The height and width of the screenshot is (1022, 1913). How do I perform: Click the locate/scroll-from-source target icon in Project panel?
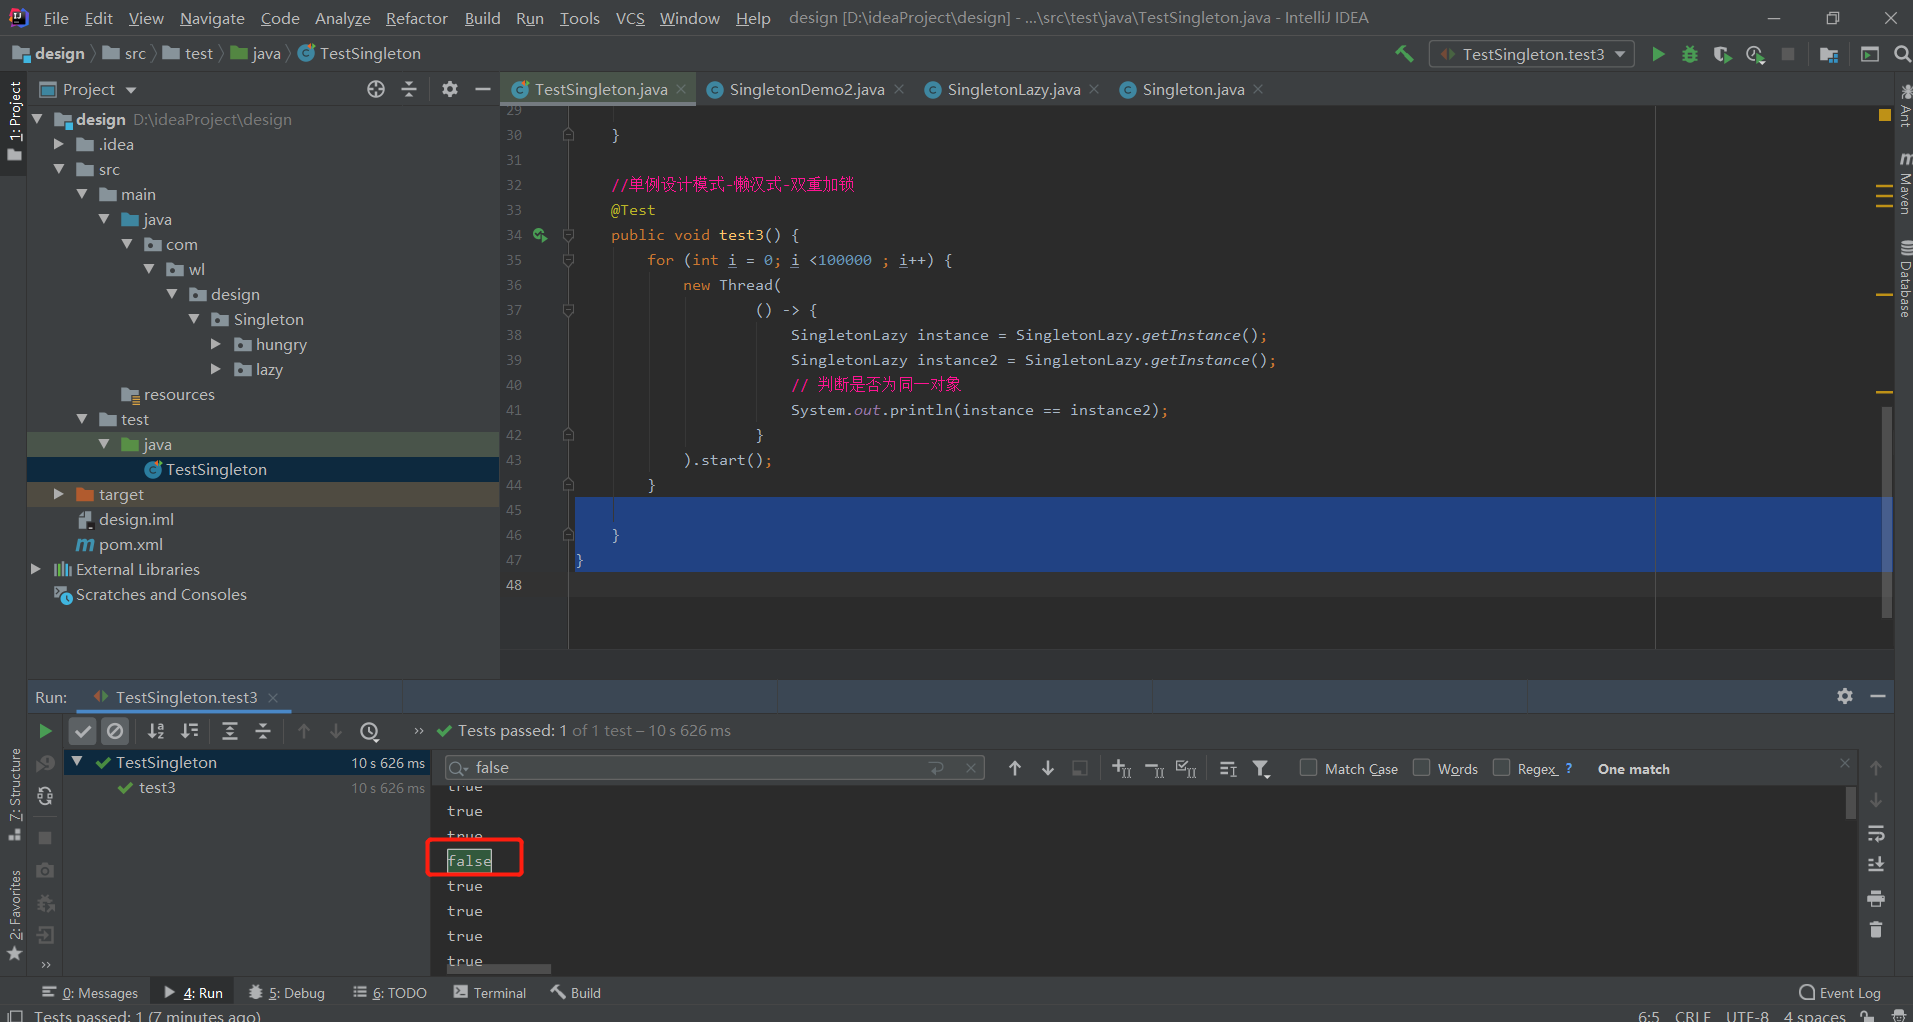click(376, 89)
